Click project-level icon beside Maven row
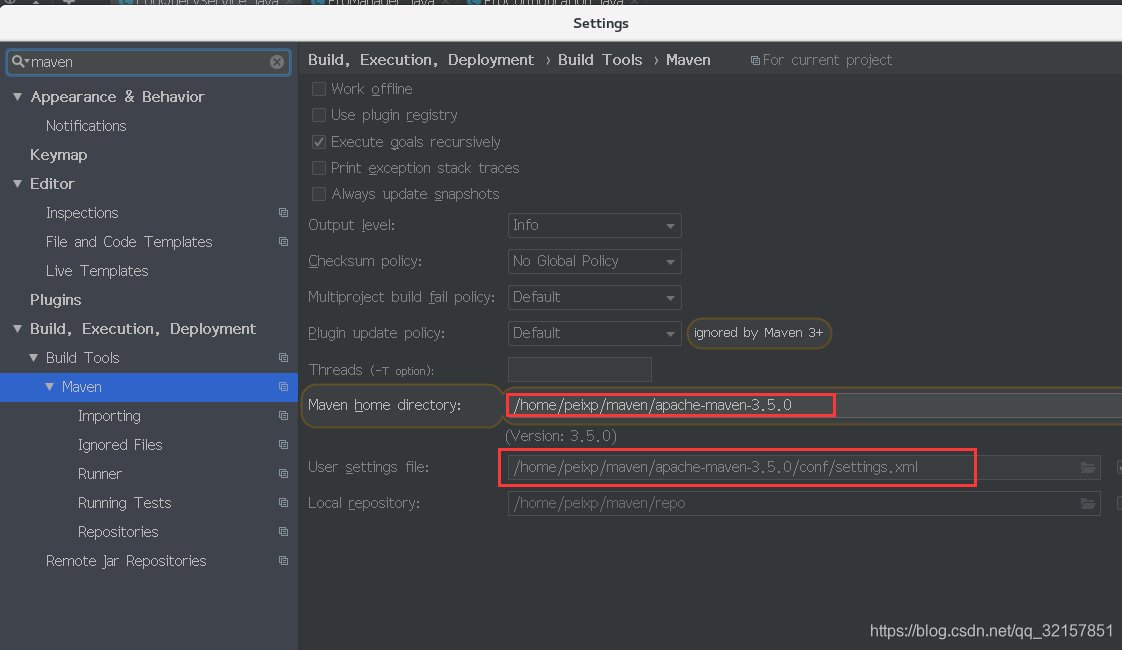This screenshot has width=1122, height=650. pos(283,387)
